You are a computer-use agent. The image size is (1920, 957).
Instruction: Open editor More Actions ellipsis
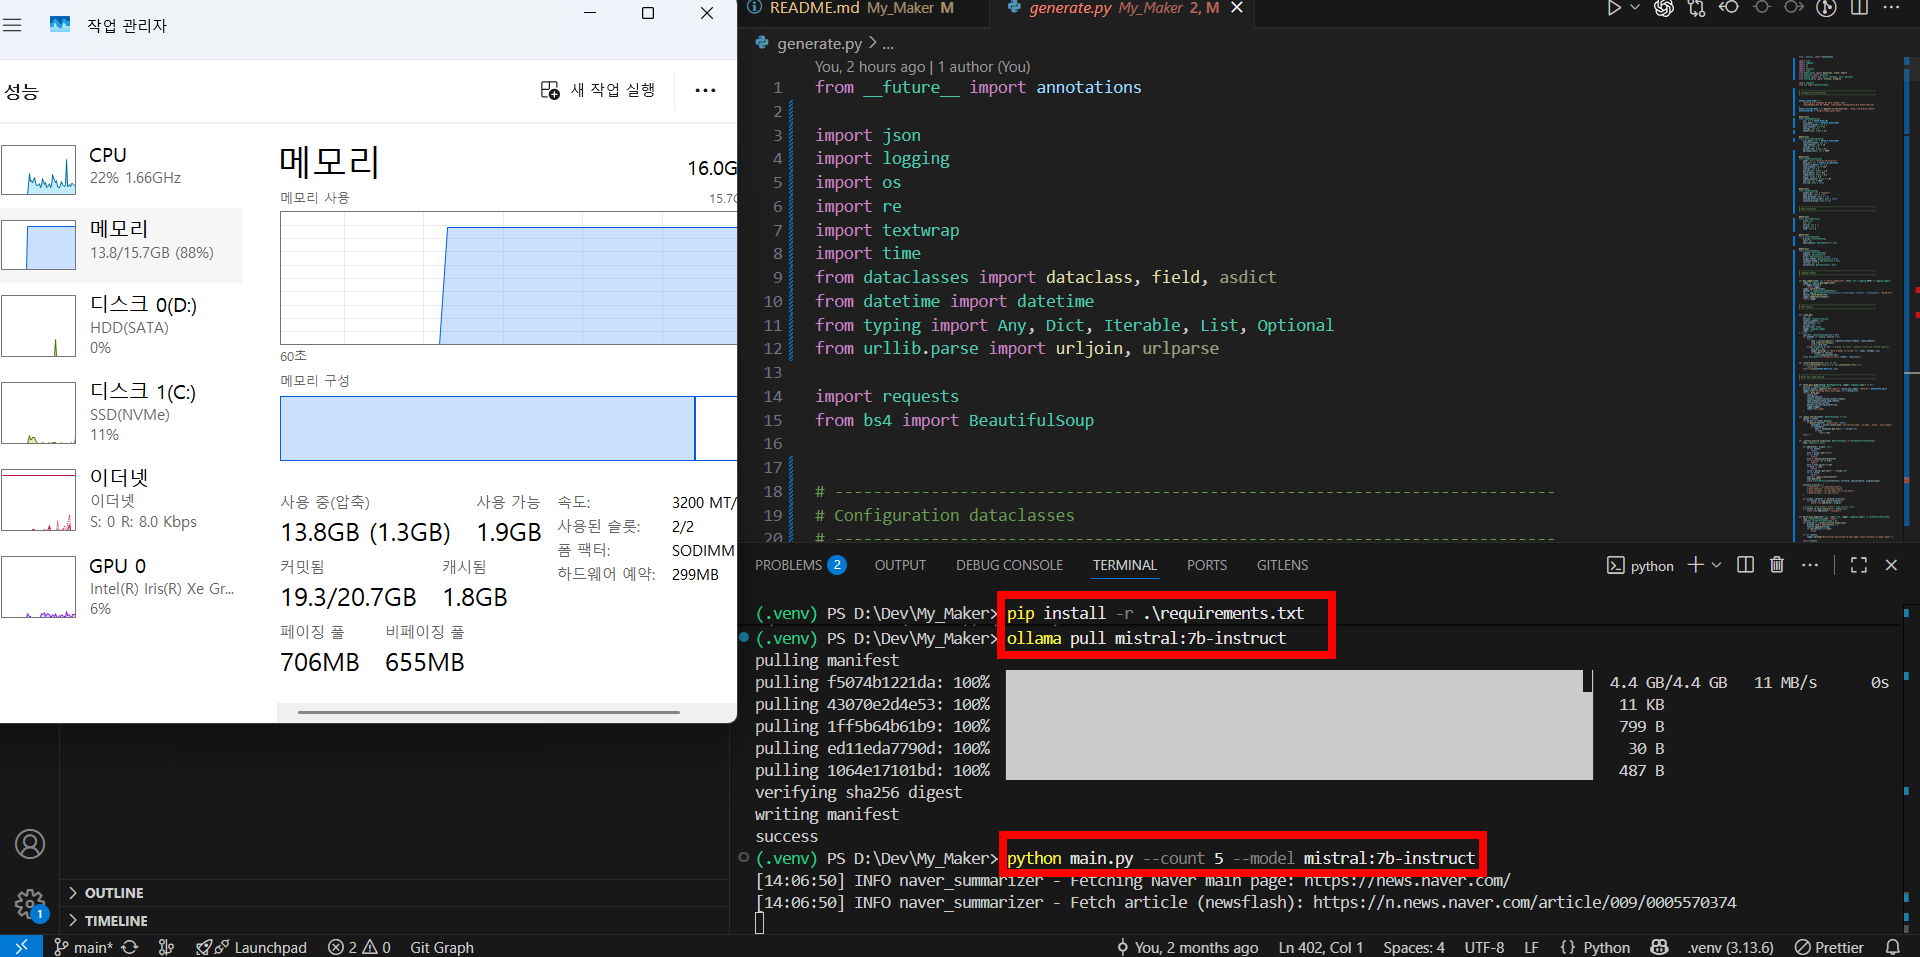[1891, 8]
